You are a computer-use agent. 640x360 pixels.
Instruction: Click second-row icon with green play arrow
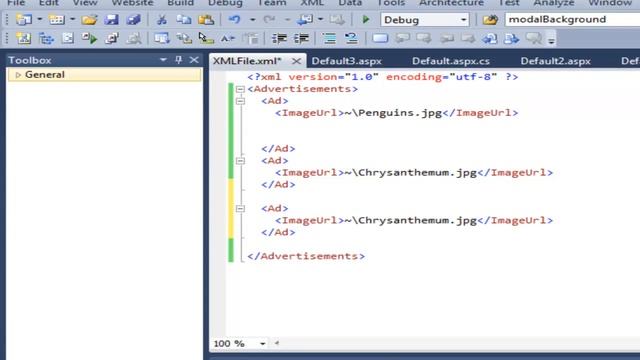pos(89,39)
